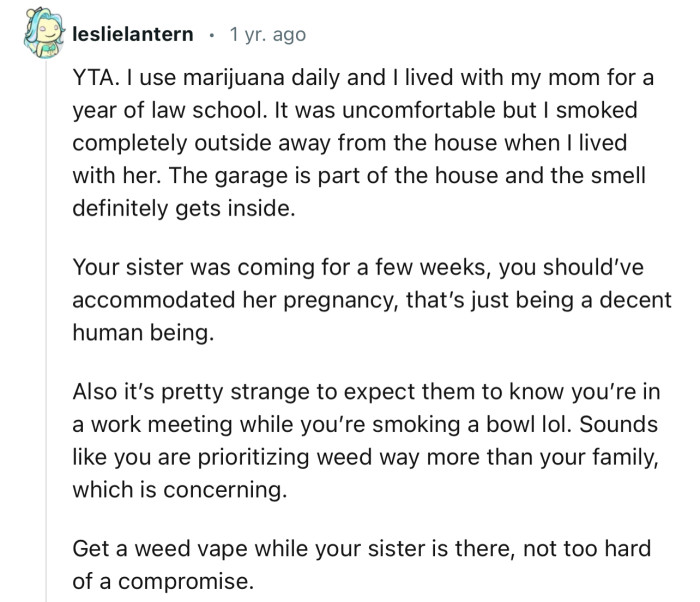Click the "1 yr. ago" timestamp
This screenshot has height=602, width=700.
tap(267, 35)
